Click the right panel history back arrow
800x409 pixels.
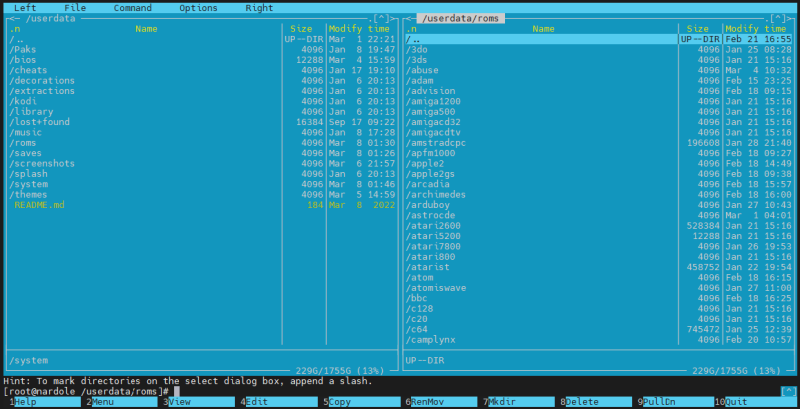[x=409, y=19]
